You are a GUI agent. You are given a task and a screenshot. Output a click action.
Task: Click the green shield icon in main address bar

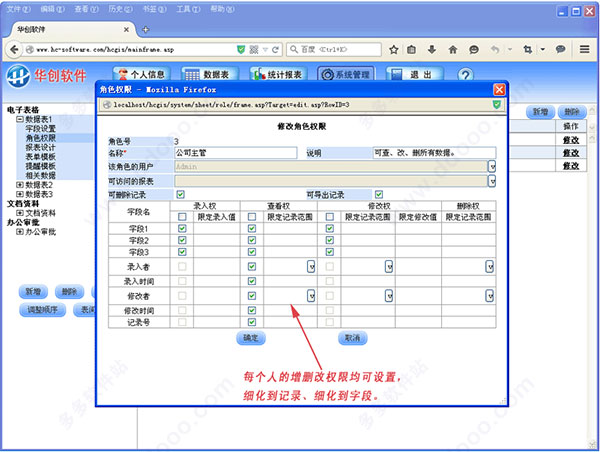tap(241, 49)
